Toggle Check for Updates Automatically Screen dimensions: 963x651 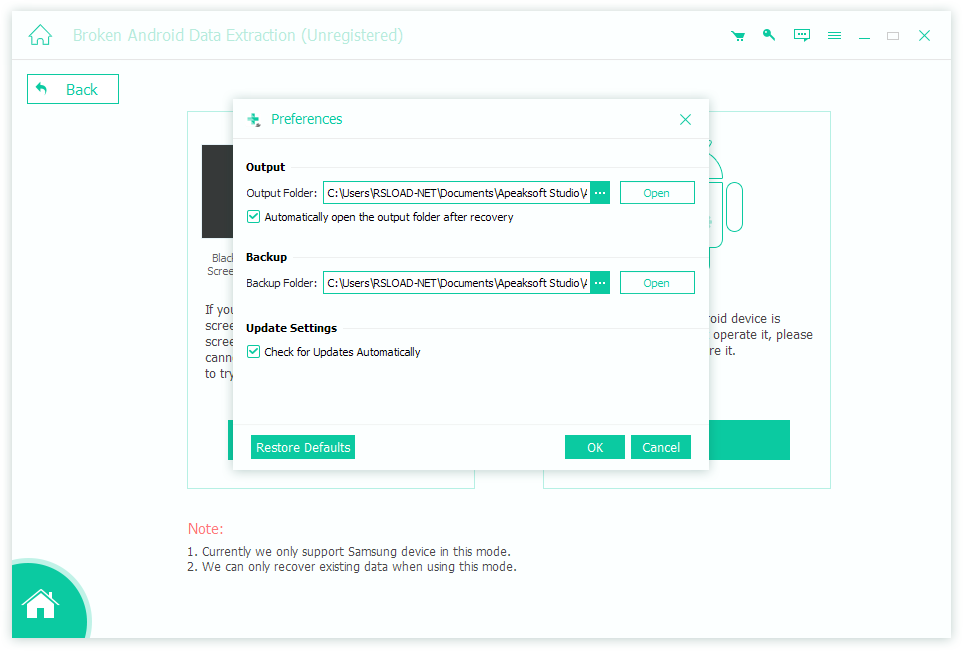point(253,352)
